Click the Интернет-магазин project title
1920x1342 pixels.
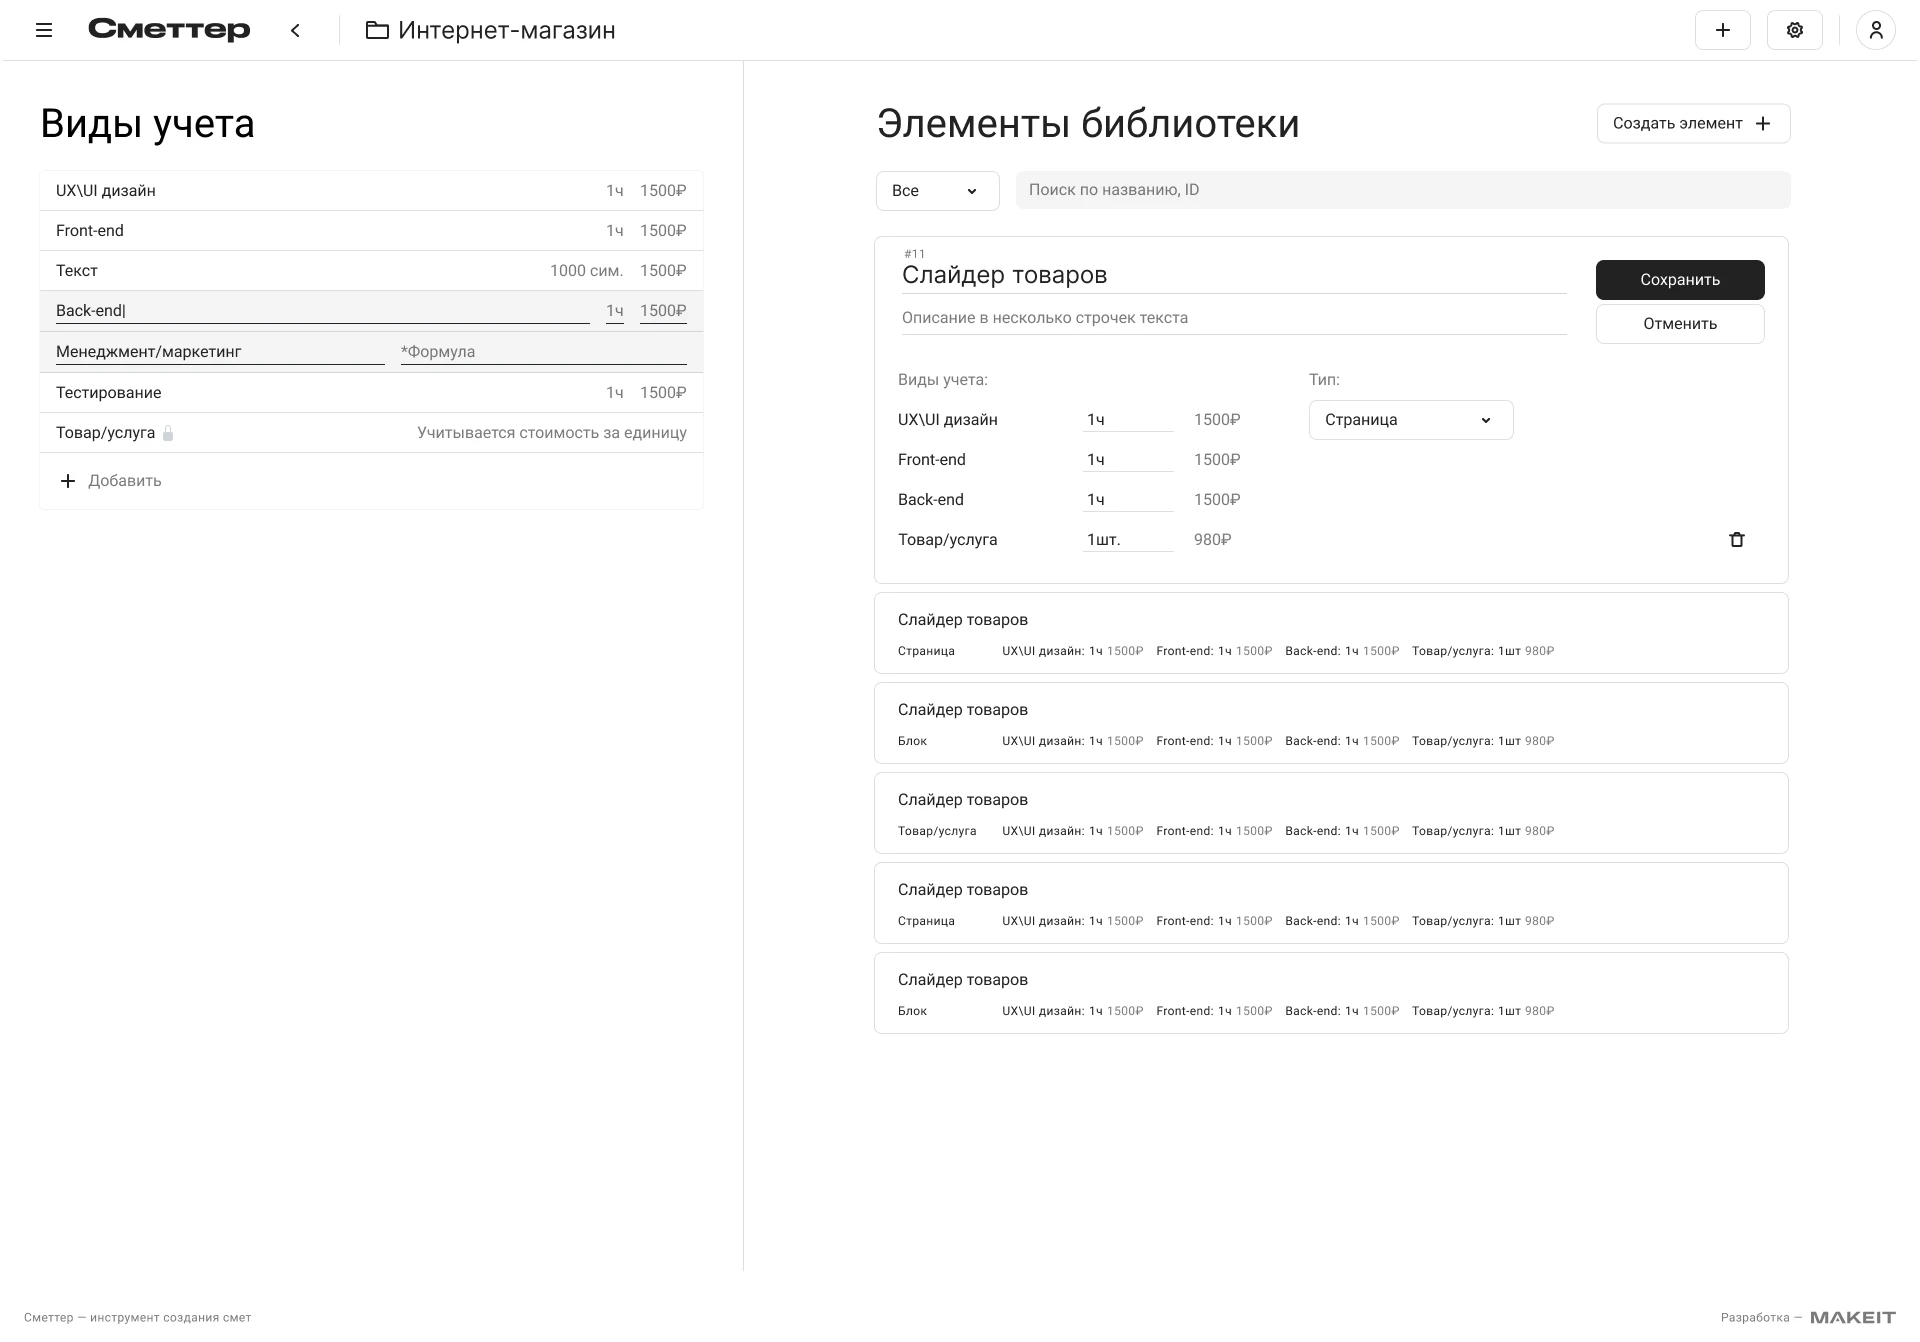tap(506, 30)
